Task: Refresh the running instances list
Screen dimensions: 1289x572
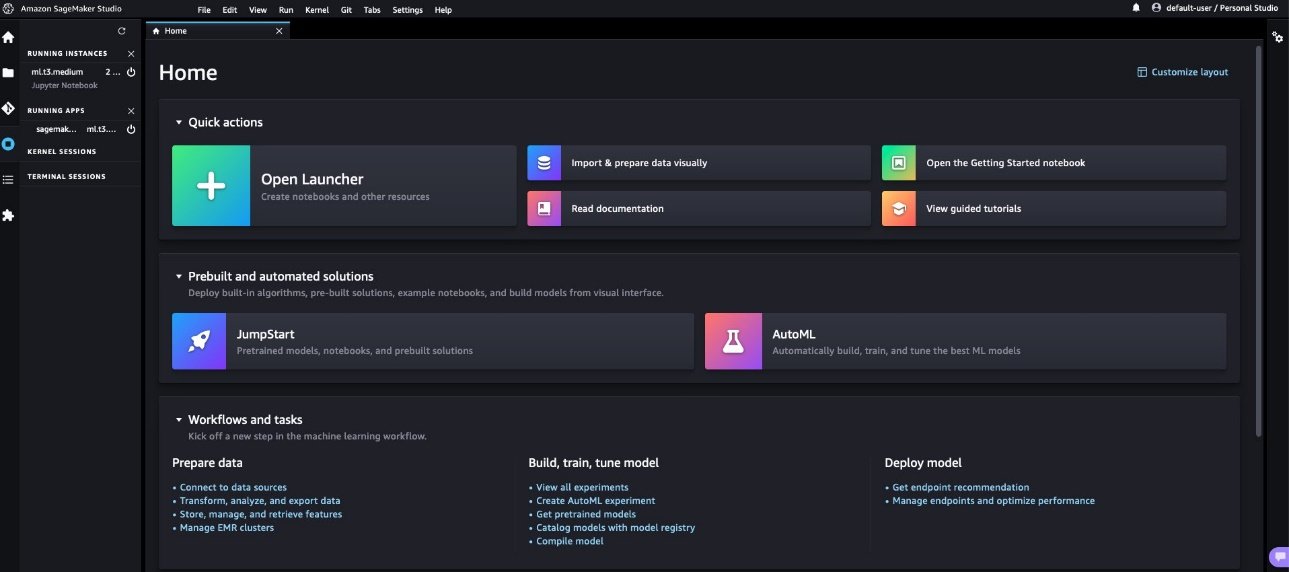Action: pyautogui.click(x=122, y=31)
